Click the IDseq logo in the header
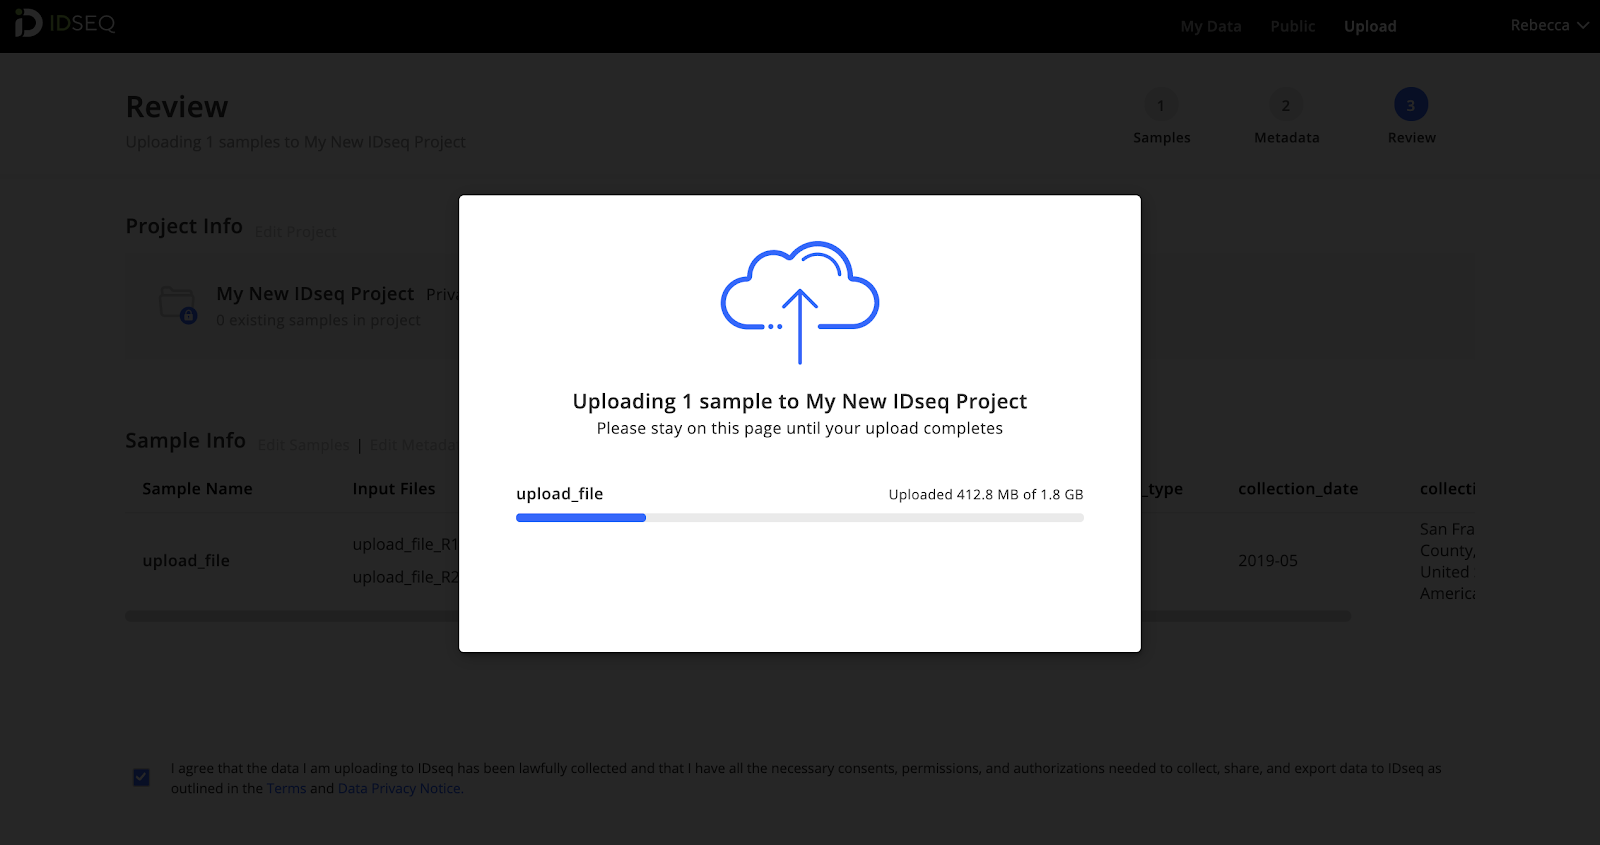This screenshot has height=845, width=1600. click(65, 23)
